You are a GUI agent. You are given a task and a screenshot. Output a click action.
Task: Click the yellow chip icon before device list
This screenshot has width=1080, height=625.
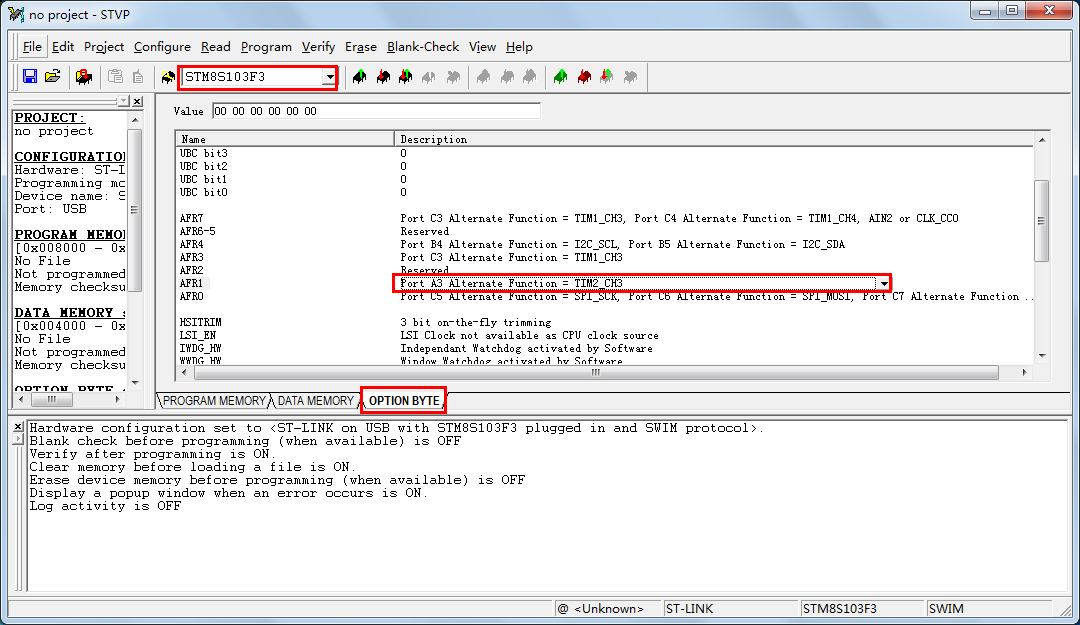[x=168, y=77]
